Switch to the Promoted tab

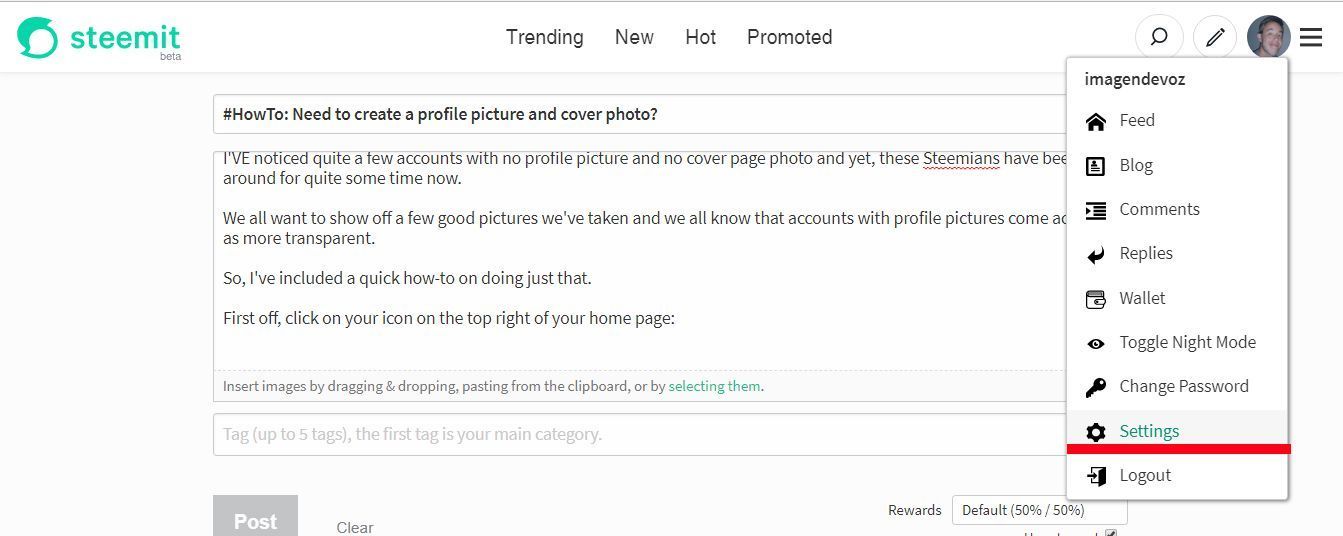tap(789, 37)
